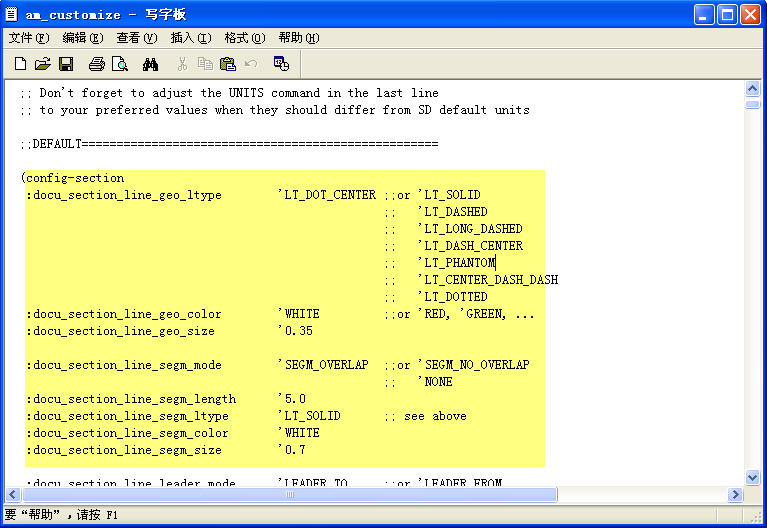Viewport: 767px width, 528px height.
Task: Click the 'RED, 'GREEN, ... comment
Action: coord(476,314)
